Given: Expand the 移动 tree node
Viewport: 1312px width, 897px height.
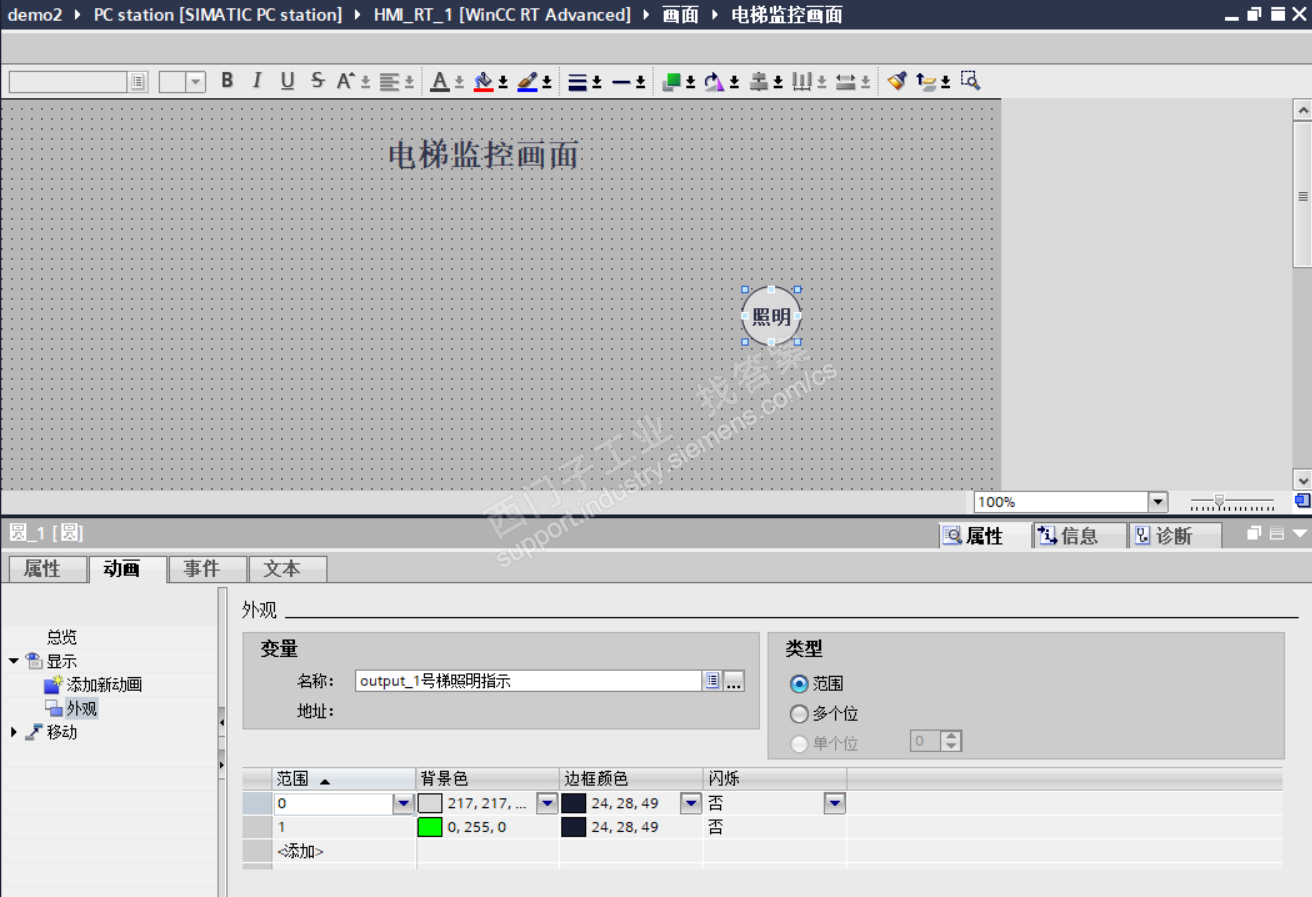Looking at the screenshot, I should tap(14, 732).
